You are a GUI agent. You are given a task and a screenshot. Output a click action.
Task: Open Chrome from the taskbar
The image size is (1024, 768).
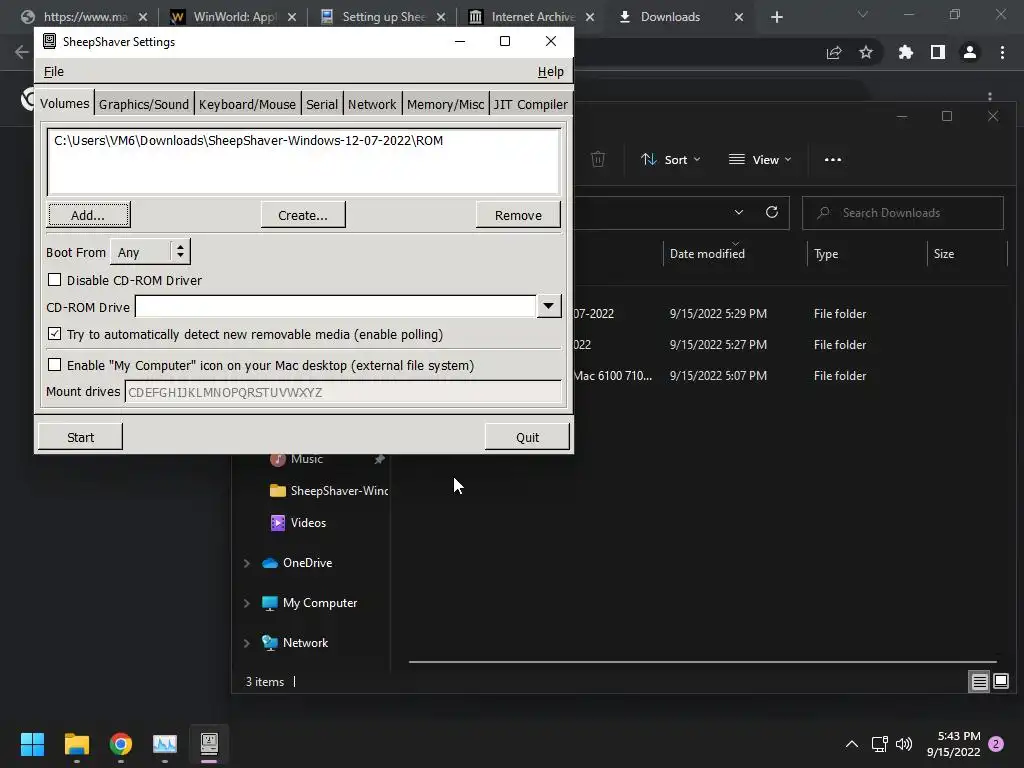[x=121, y=743]
